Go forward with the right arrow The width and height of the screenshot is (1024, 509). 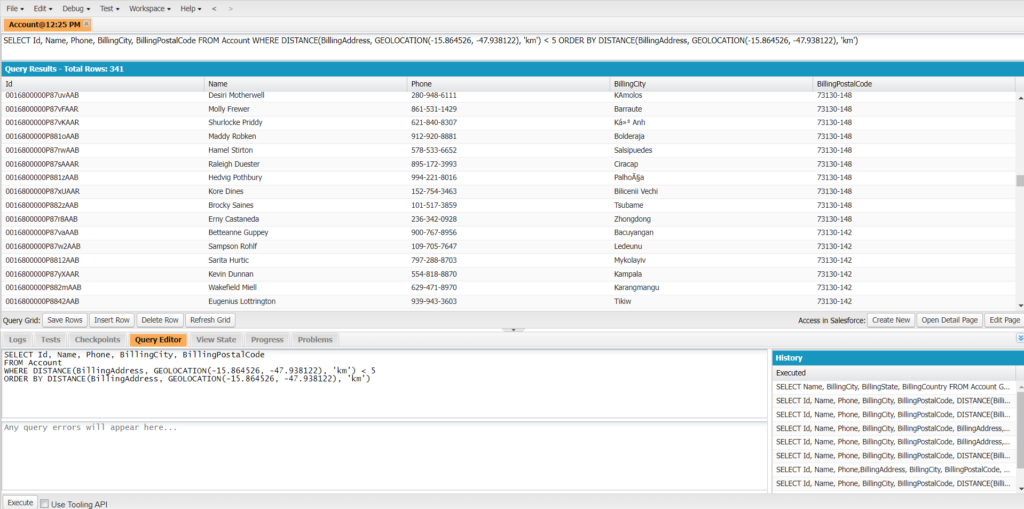click(x=231, y=8)
